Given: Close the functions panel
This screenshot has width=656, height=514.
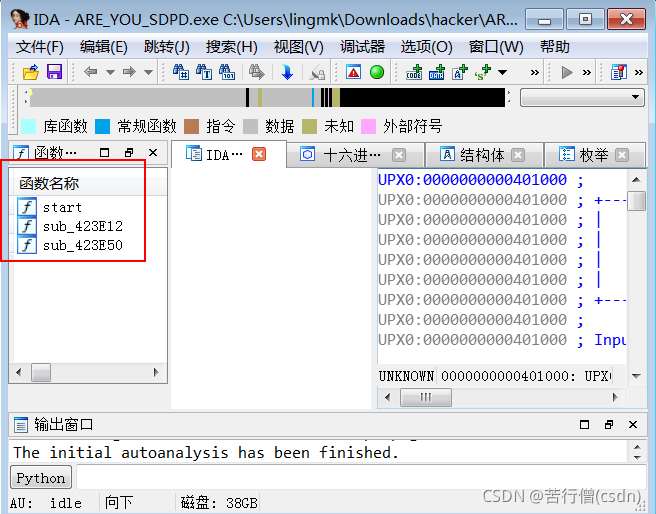Looking at the screenshot, I should [153, 153].
